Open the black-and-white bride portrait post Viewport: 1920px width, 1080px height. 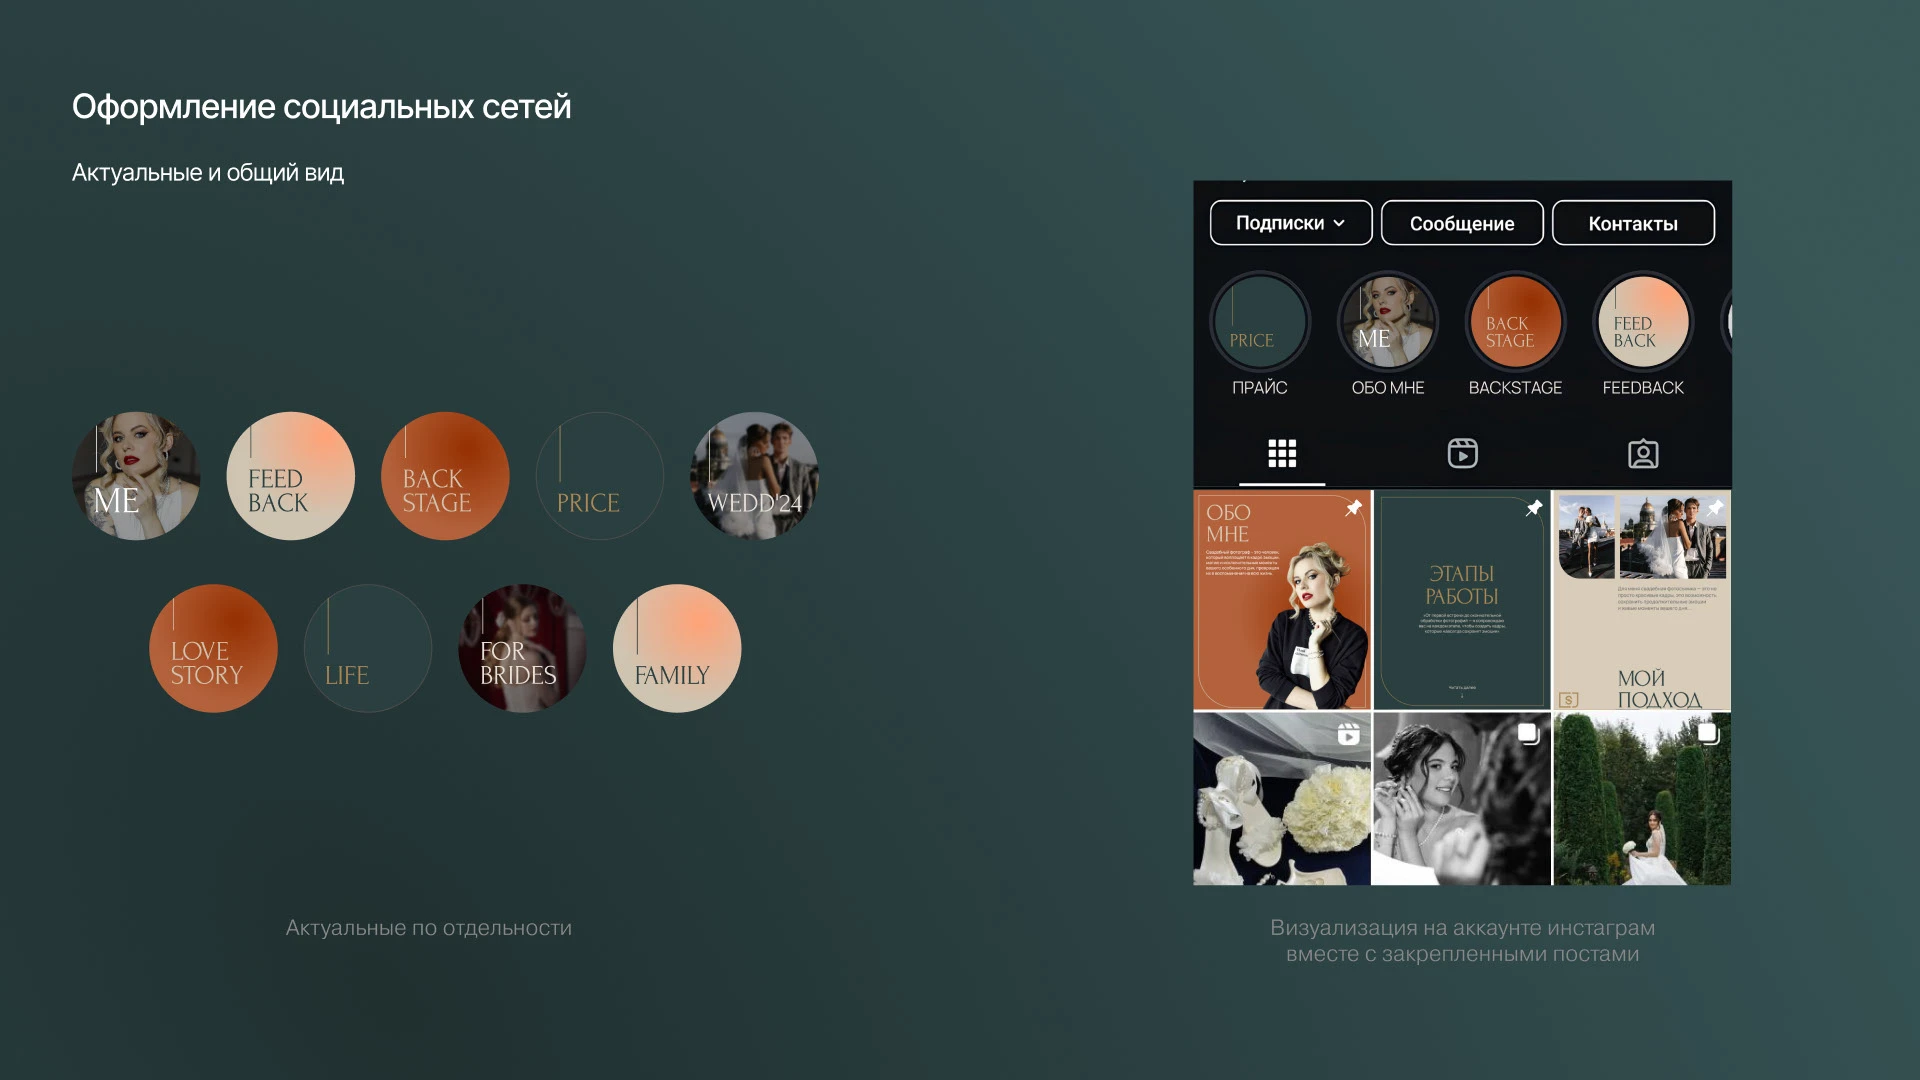(x=1462, y=798)
